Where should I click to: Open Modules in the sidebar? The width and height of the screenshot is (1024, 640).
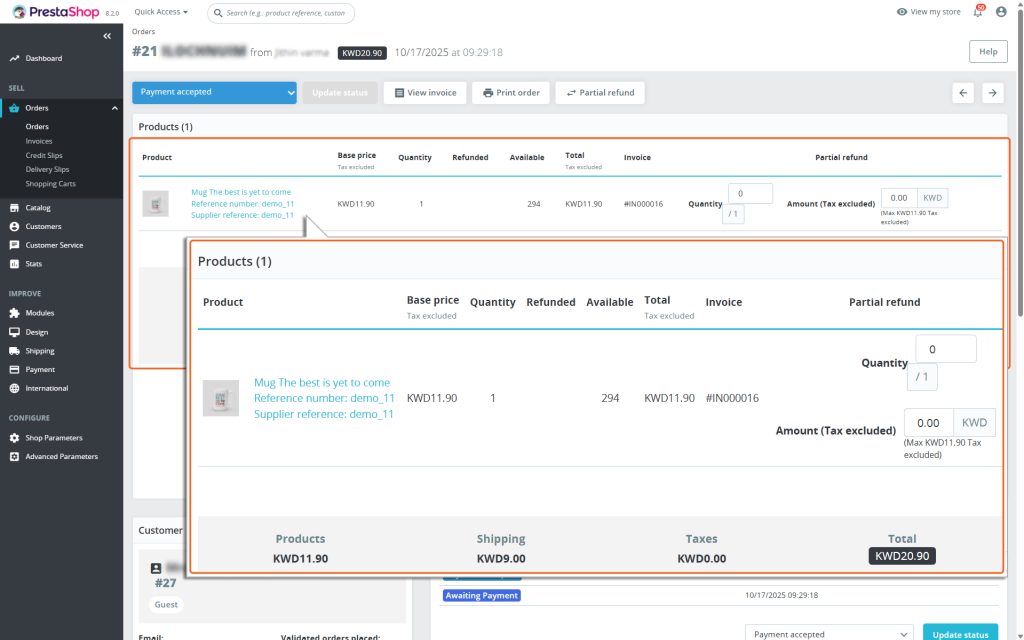coord(40,313)
